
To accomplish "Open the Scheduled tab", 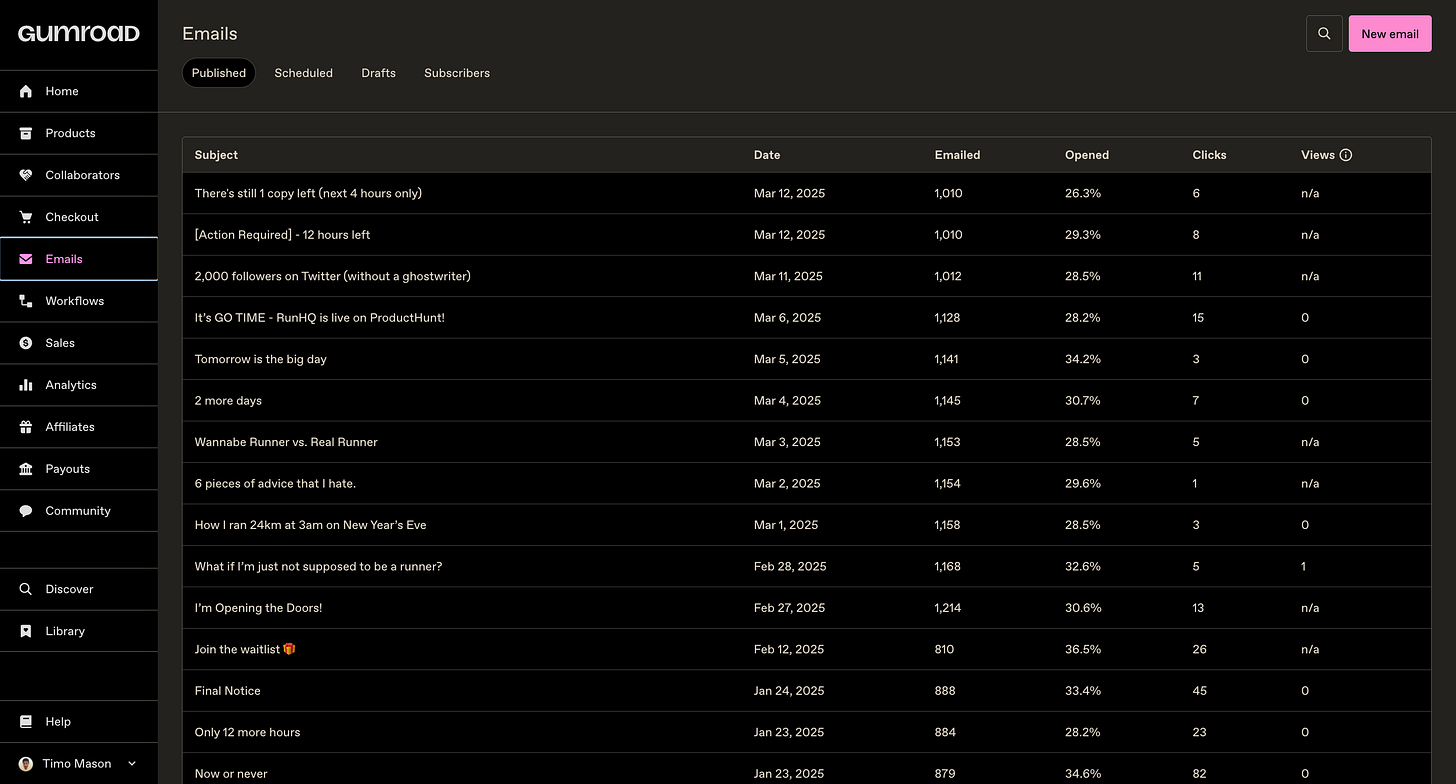I will [x=303, y=73].
